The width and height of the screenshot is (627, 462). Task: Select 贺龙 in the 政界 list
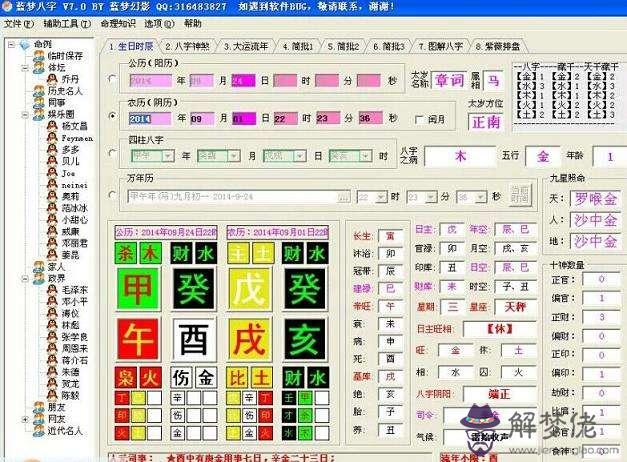pos(70,384)
